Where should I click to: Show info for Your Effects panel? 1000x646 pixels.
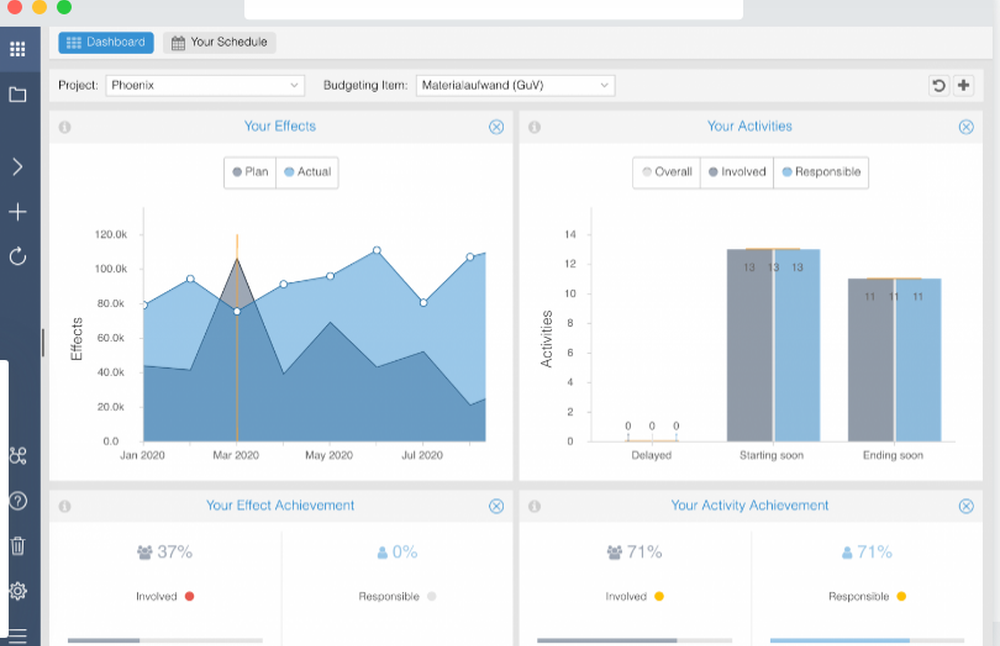[x=64, y=127]
